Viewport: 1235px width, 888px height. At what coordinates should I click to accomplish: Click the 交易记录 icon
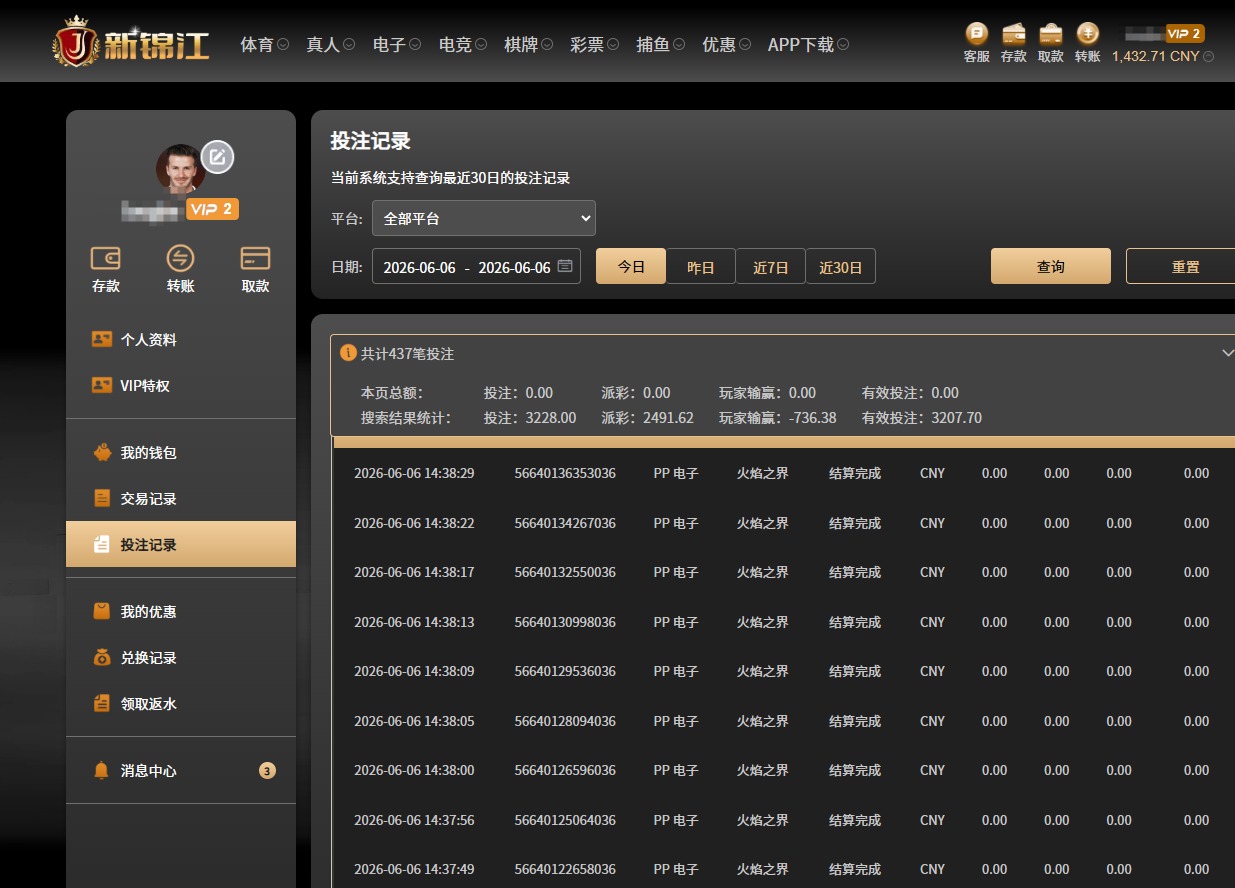[x=102, y=498]
